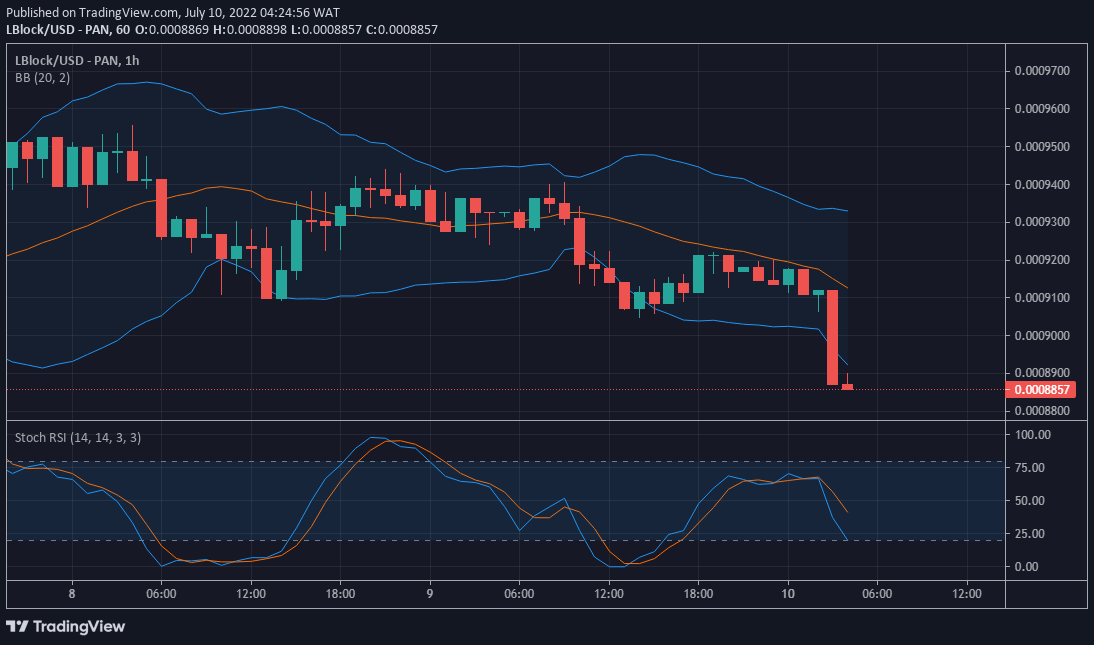Click the first 06:00 time label after 8

161,593
